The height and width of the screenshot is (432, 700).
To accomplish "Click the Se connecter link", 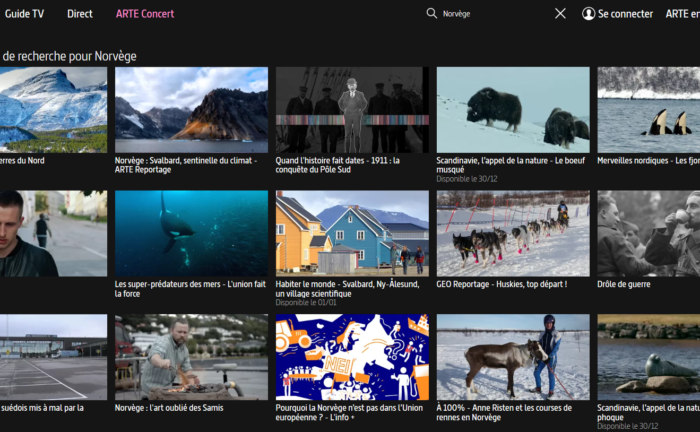I will (625, 14).
